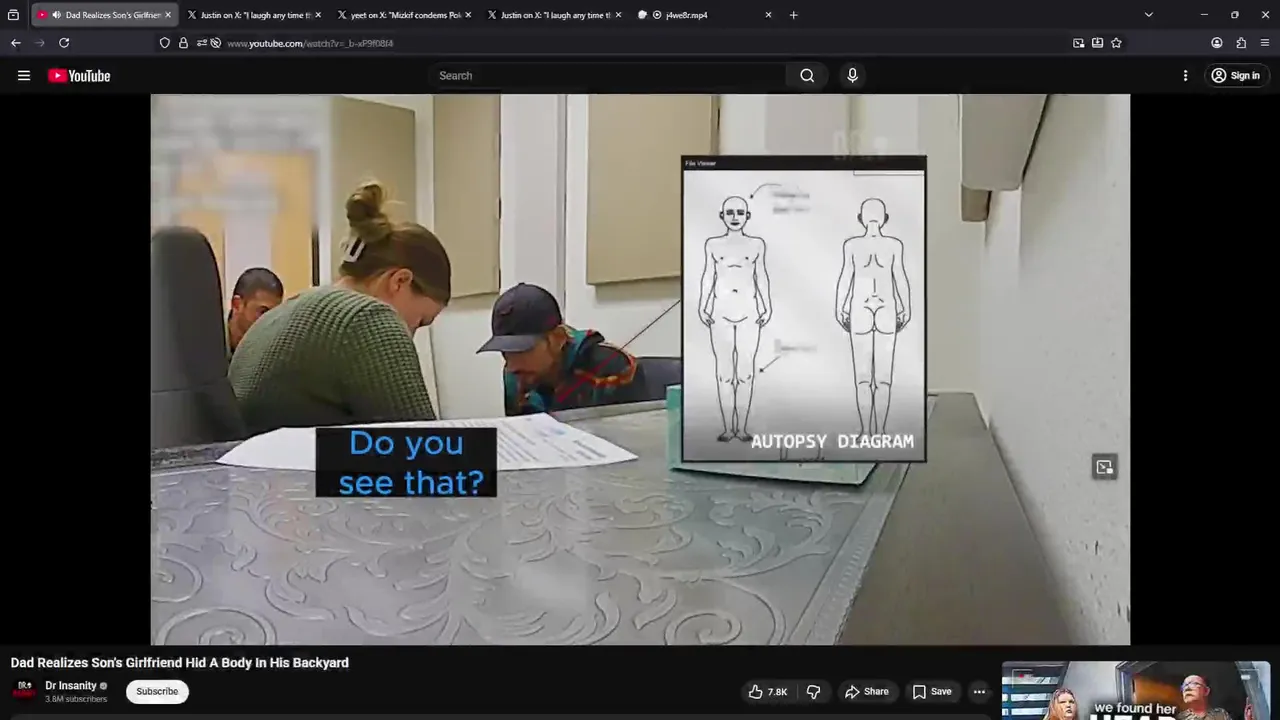Like the video with 7.8K likes

[x=768, y=692]
